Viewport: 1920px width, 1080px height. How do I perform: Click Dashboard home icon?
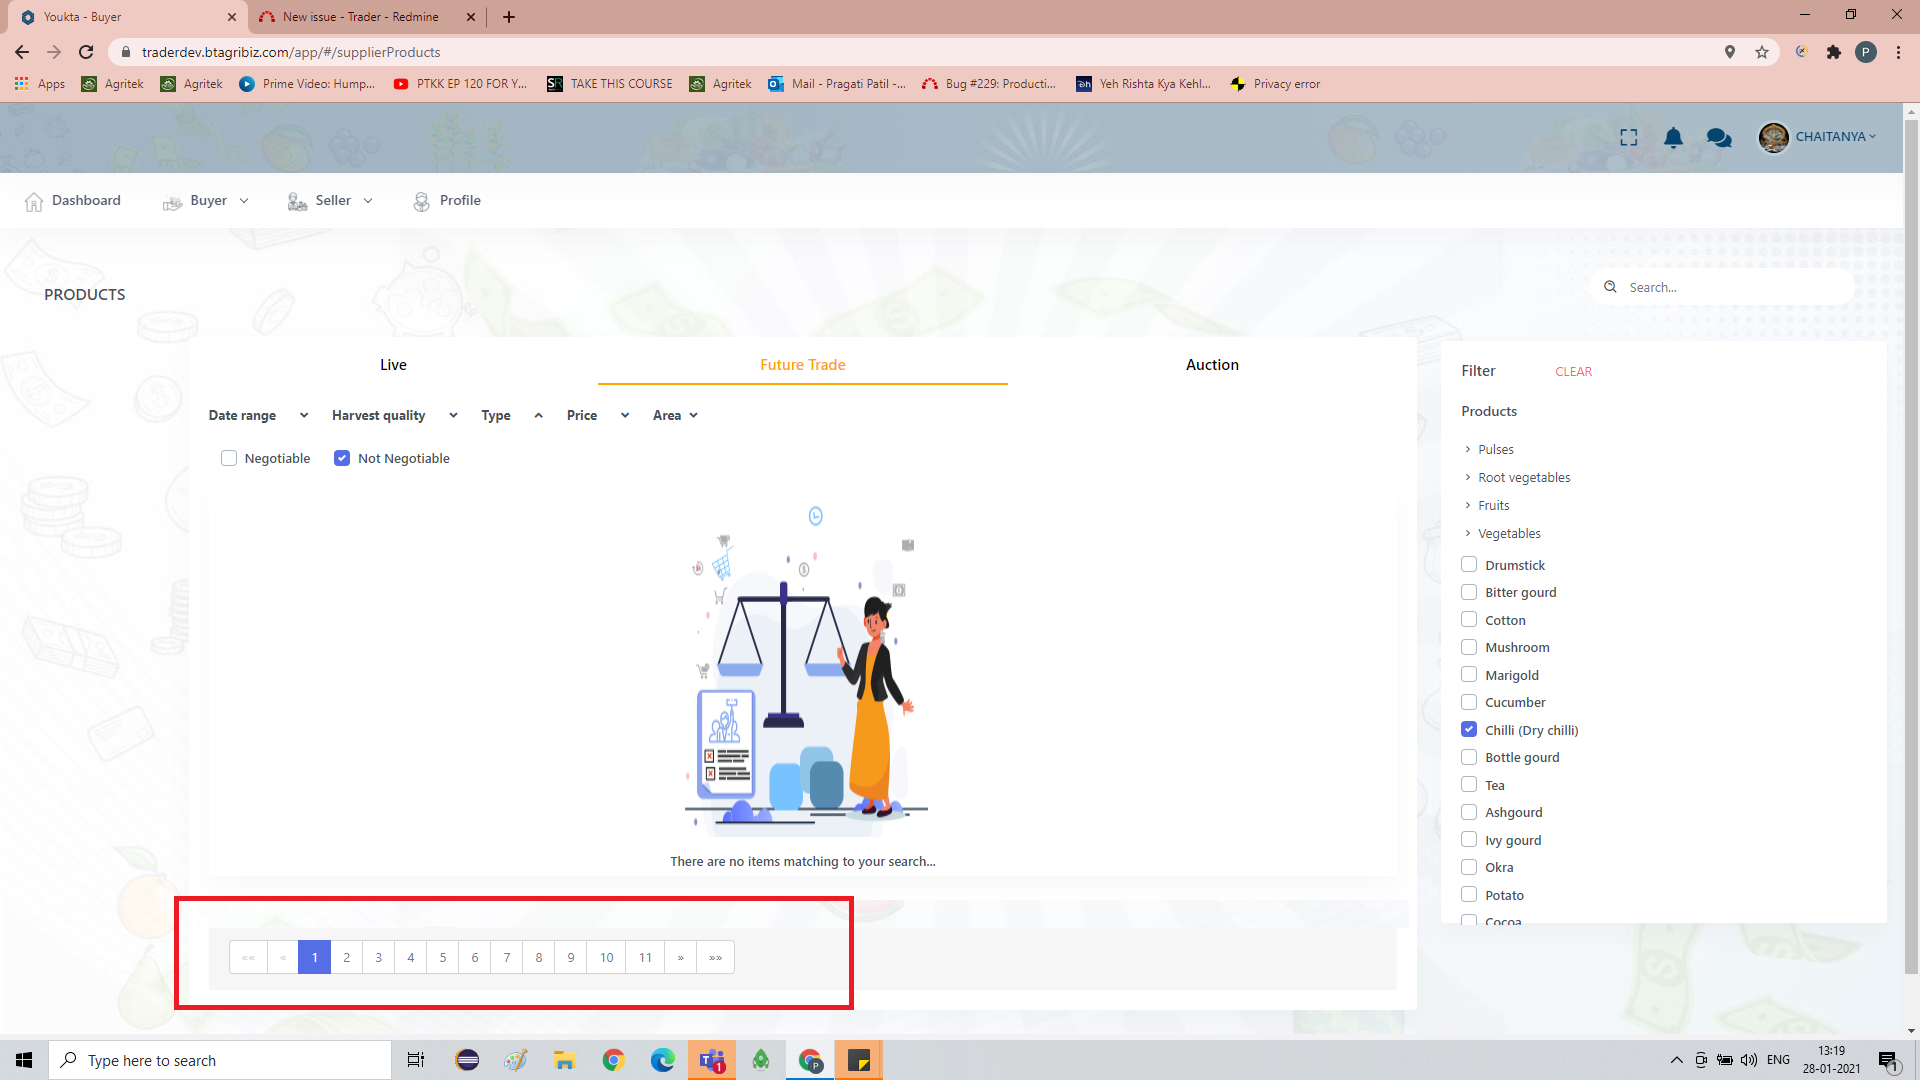(34, 201)
